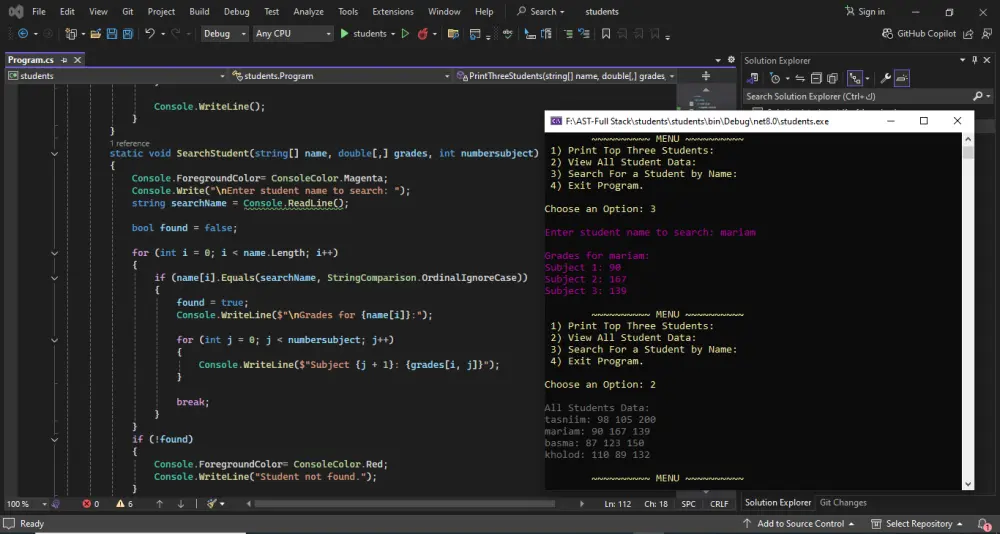The image size is (1000, 534).
Task: Click the Undo arrow icon
Action: click(x=150, y=34)
